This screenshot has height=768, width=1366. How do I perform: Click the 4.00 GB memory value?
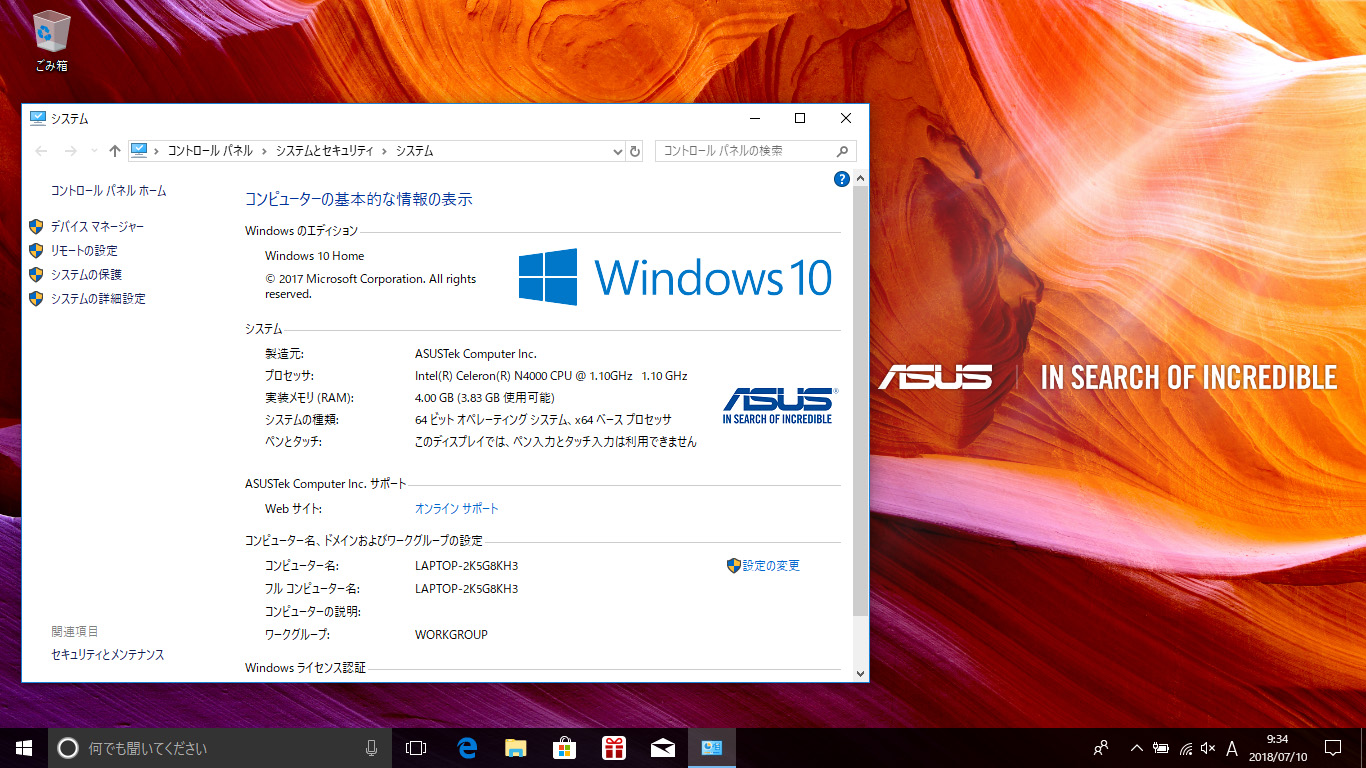(484, 398)
